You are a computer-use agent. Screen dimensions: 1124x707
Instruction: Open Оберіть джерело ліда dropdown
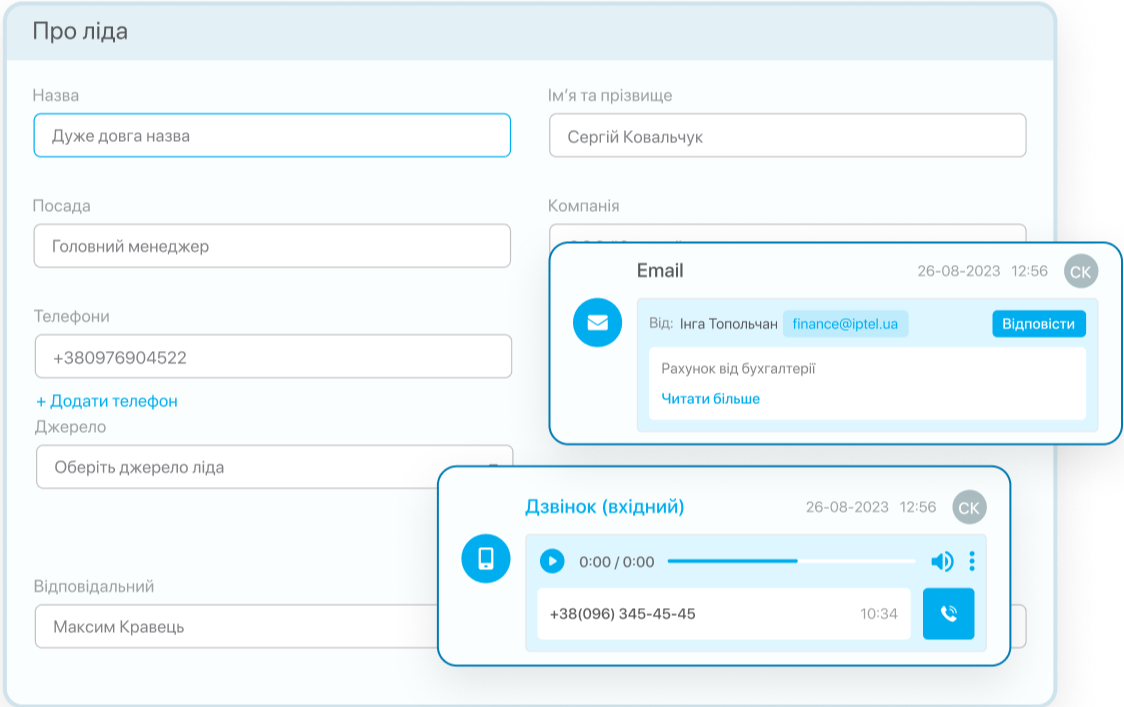[x=275, y=467]
